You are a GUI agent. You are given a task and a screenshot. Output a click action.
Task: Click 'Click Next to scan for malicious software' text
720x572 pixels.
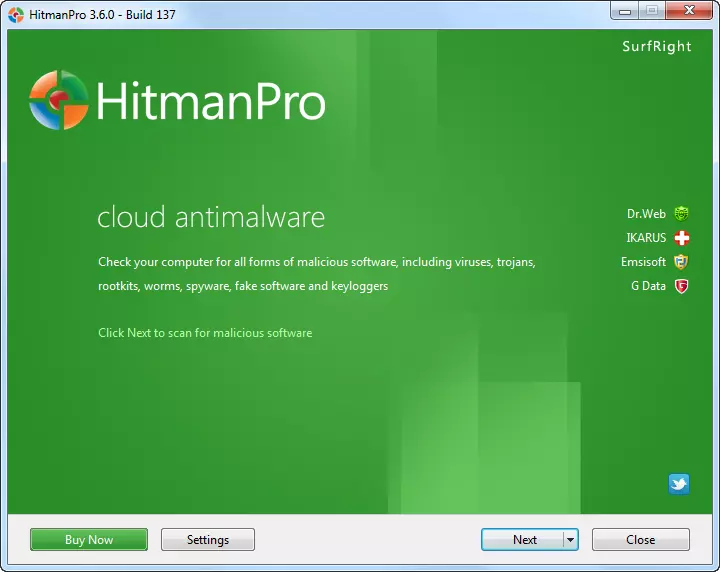tap(205, 333)
